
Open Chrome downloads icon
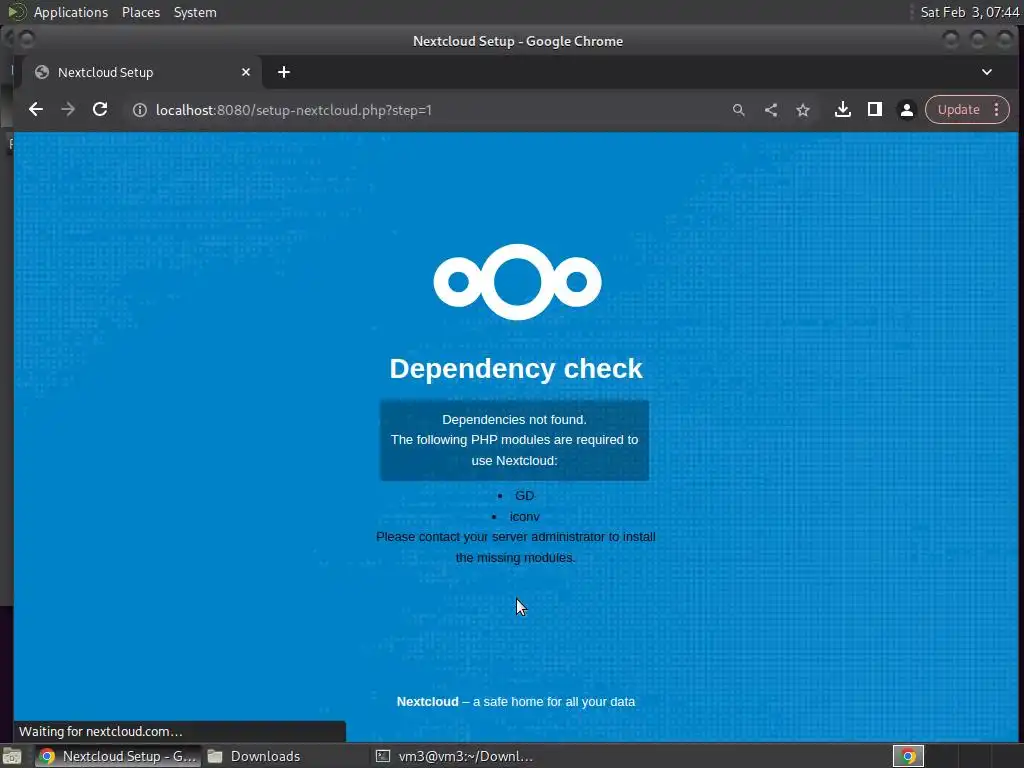point(842,110)
